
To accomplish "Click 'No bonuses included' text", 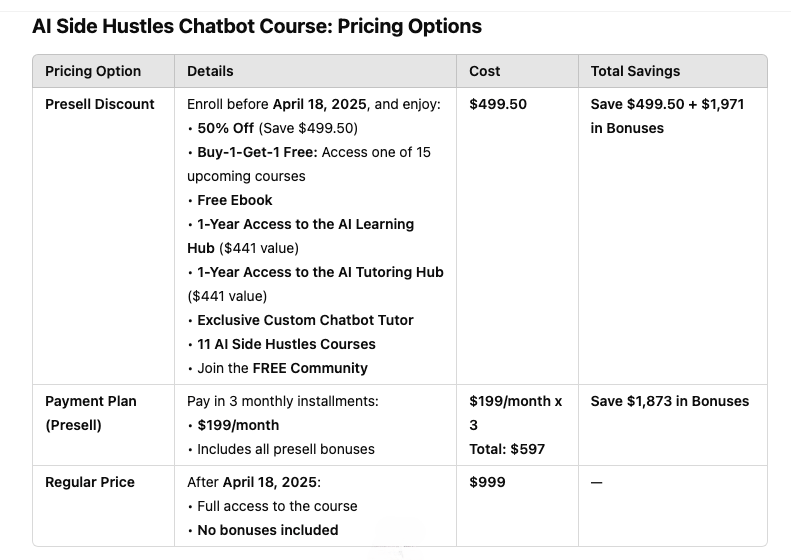I will pyautogui.click(x=267, y=530).
